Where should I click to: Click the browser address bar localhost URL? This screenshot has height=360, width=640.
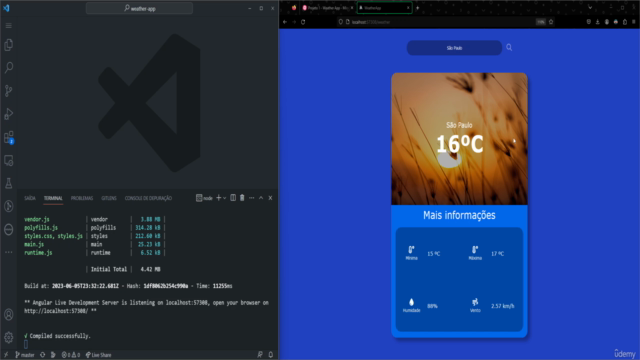tap(371, 22)
